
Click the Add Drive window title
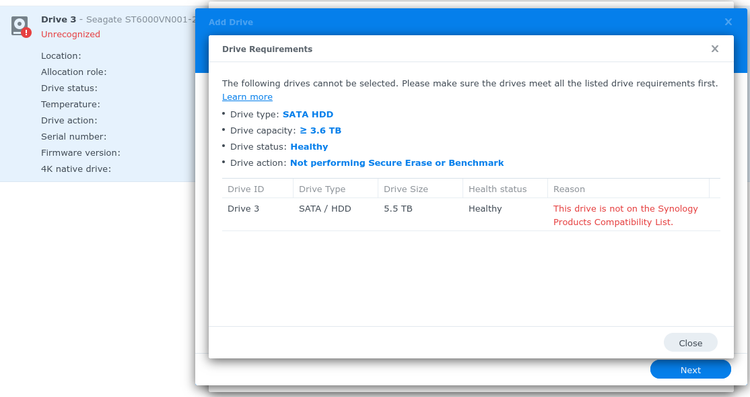click(231, 22)
